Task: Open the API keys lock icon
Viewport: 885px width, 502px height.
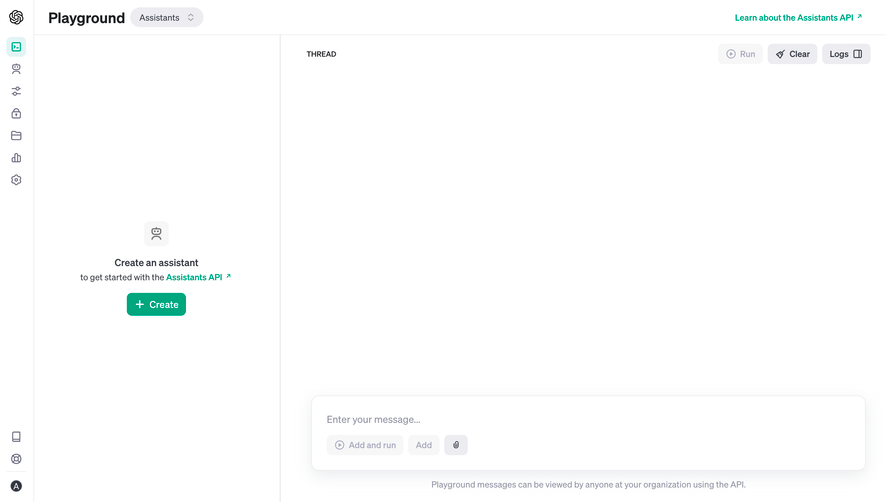Action: tap(16, 114)
